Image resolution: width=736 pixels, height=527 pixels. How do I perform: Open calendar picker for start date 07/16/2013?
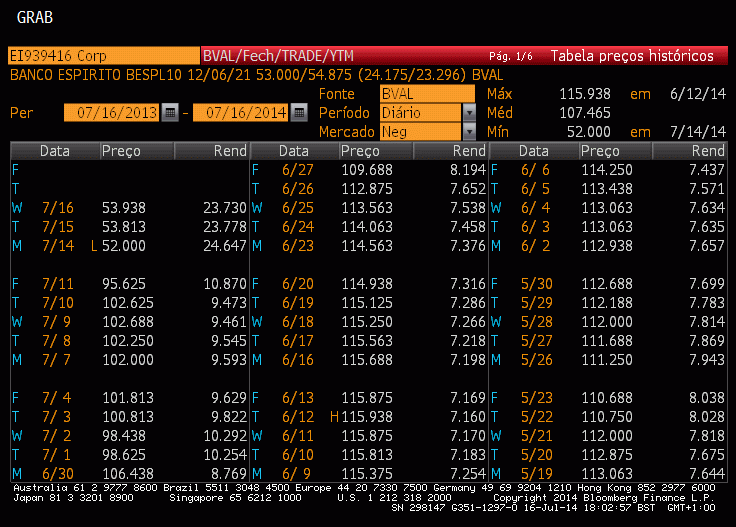(170, 113)
